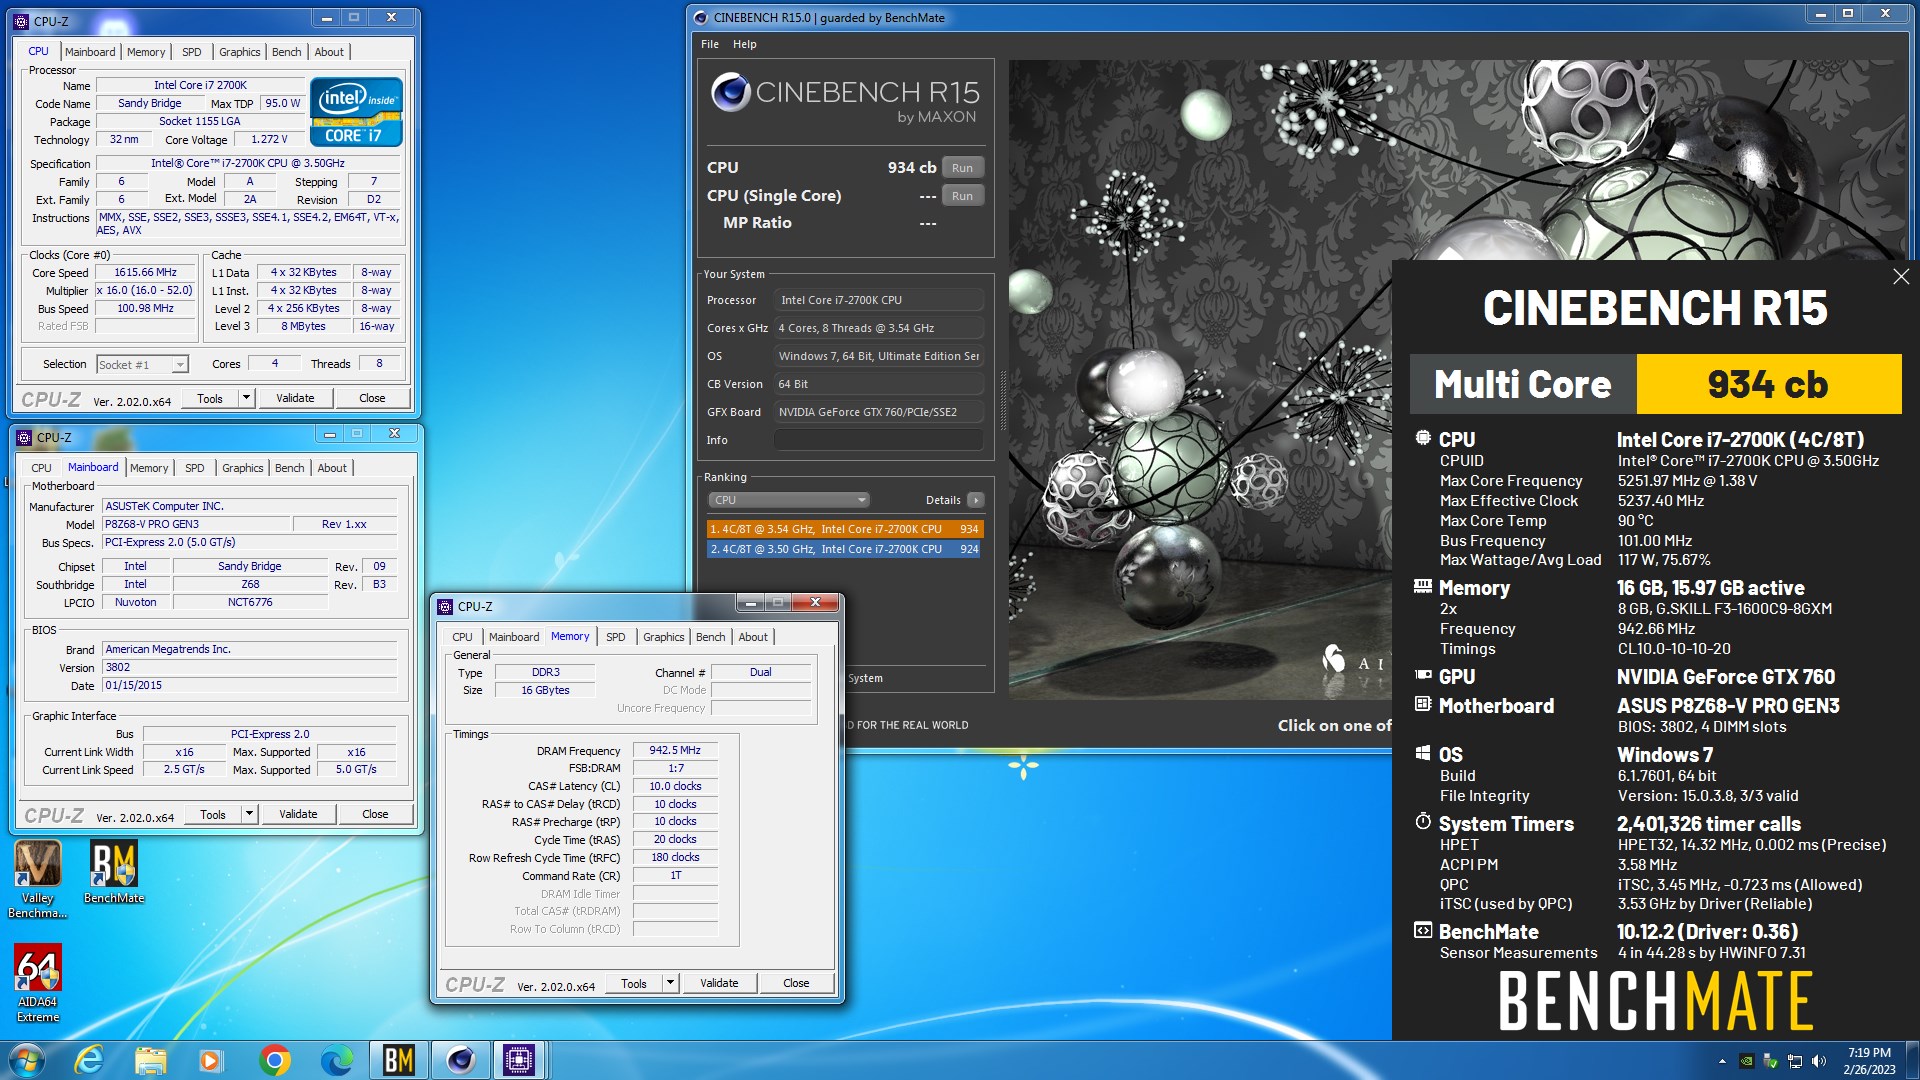
Task: Open Tools dropdown arrow in CPU-Z Mainboard window
Action: pos(250,814)
